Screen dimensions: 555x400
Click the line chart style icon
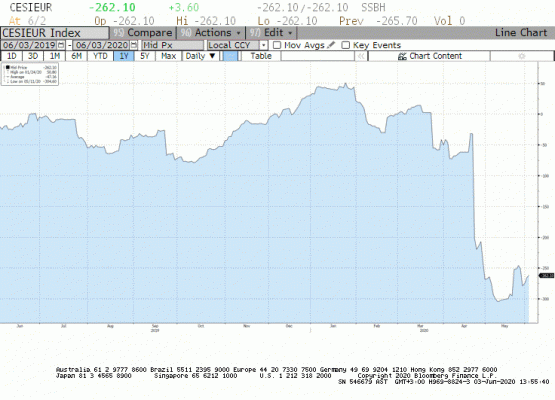[230, 56]
